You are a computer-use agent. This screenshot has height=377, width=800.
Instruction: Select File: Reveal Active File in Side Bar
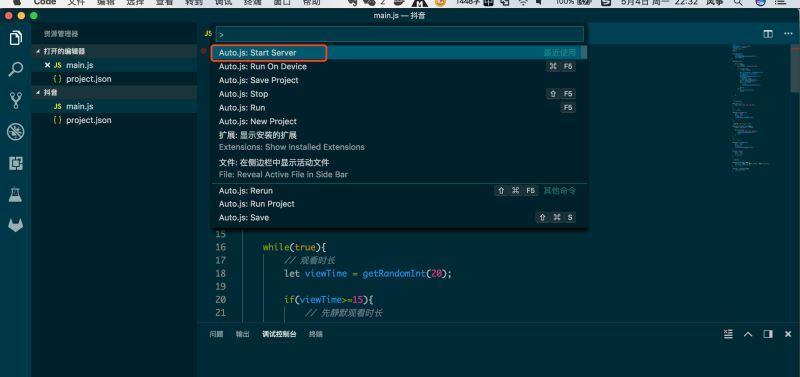click(x=399, y=168)
